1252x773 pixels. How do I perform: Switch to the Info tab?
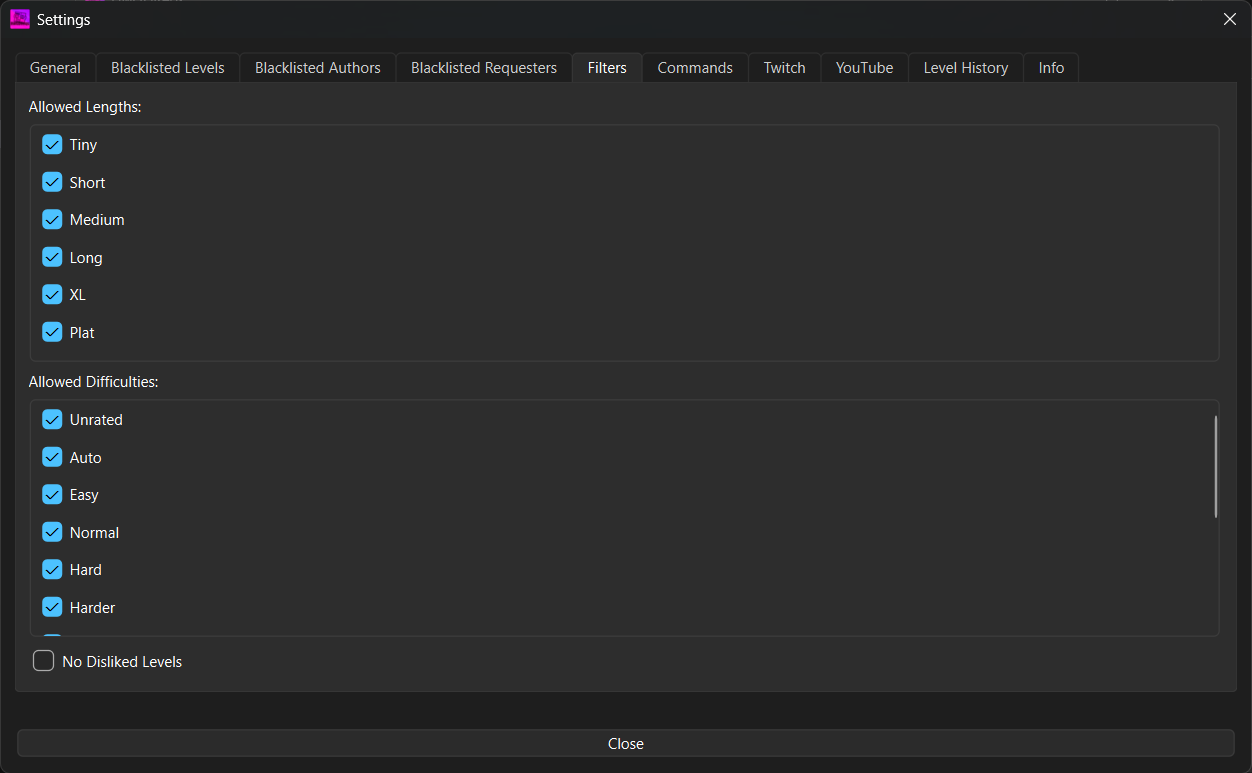coord(1051,68)
